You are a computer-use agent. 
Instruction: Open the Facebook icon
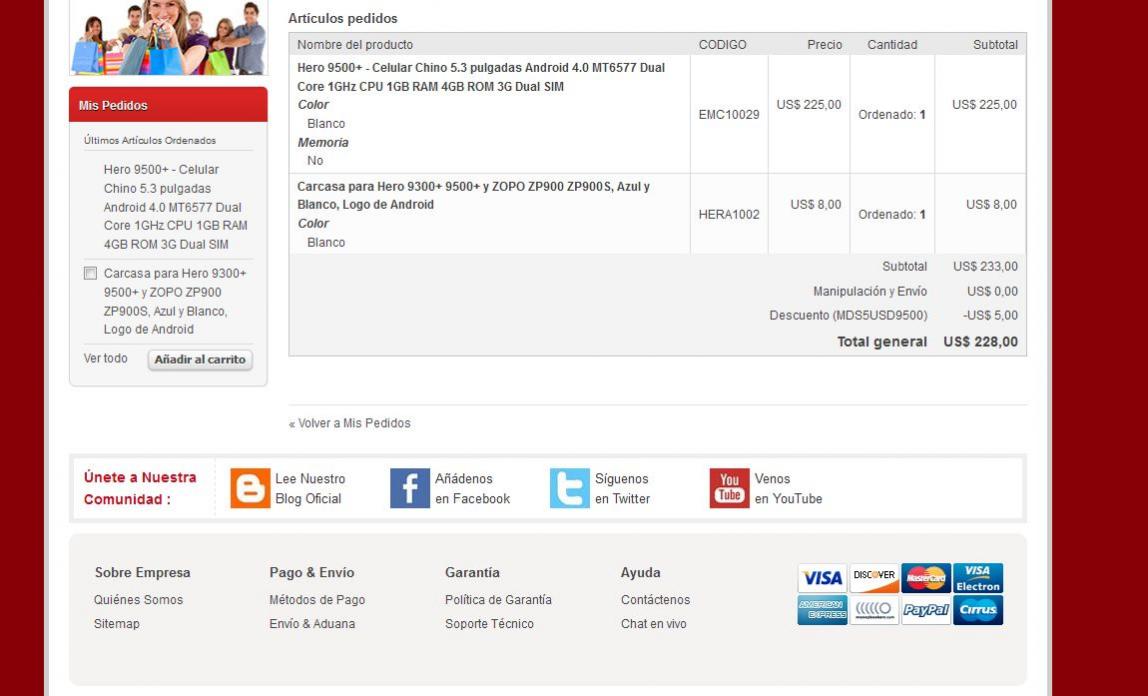(410, 488)
